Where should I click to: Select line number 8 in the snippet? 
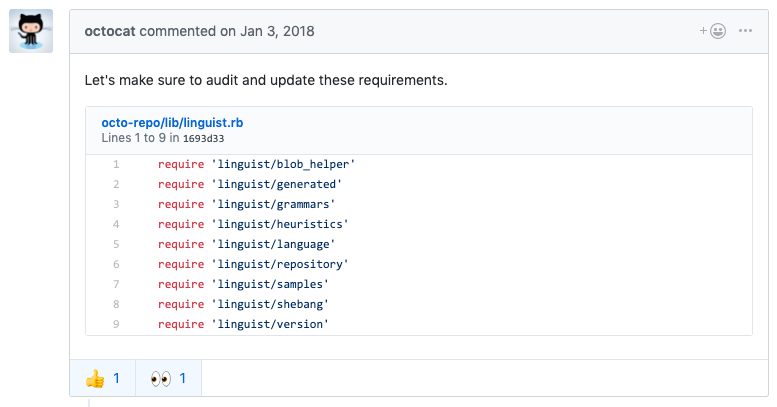tap(116, 304)
